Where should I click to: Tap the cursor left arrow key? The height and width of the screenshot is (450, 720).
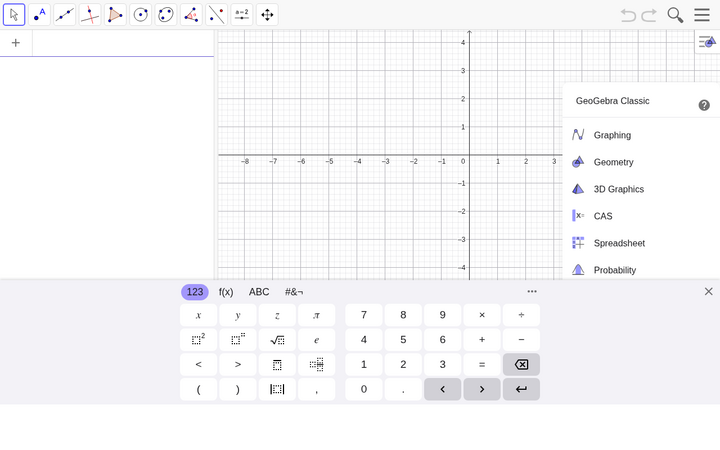(443, 389)
